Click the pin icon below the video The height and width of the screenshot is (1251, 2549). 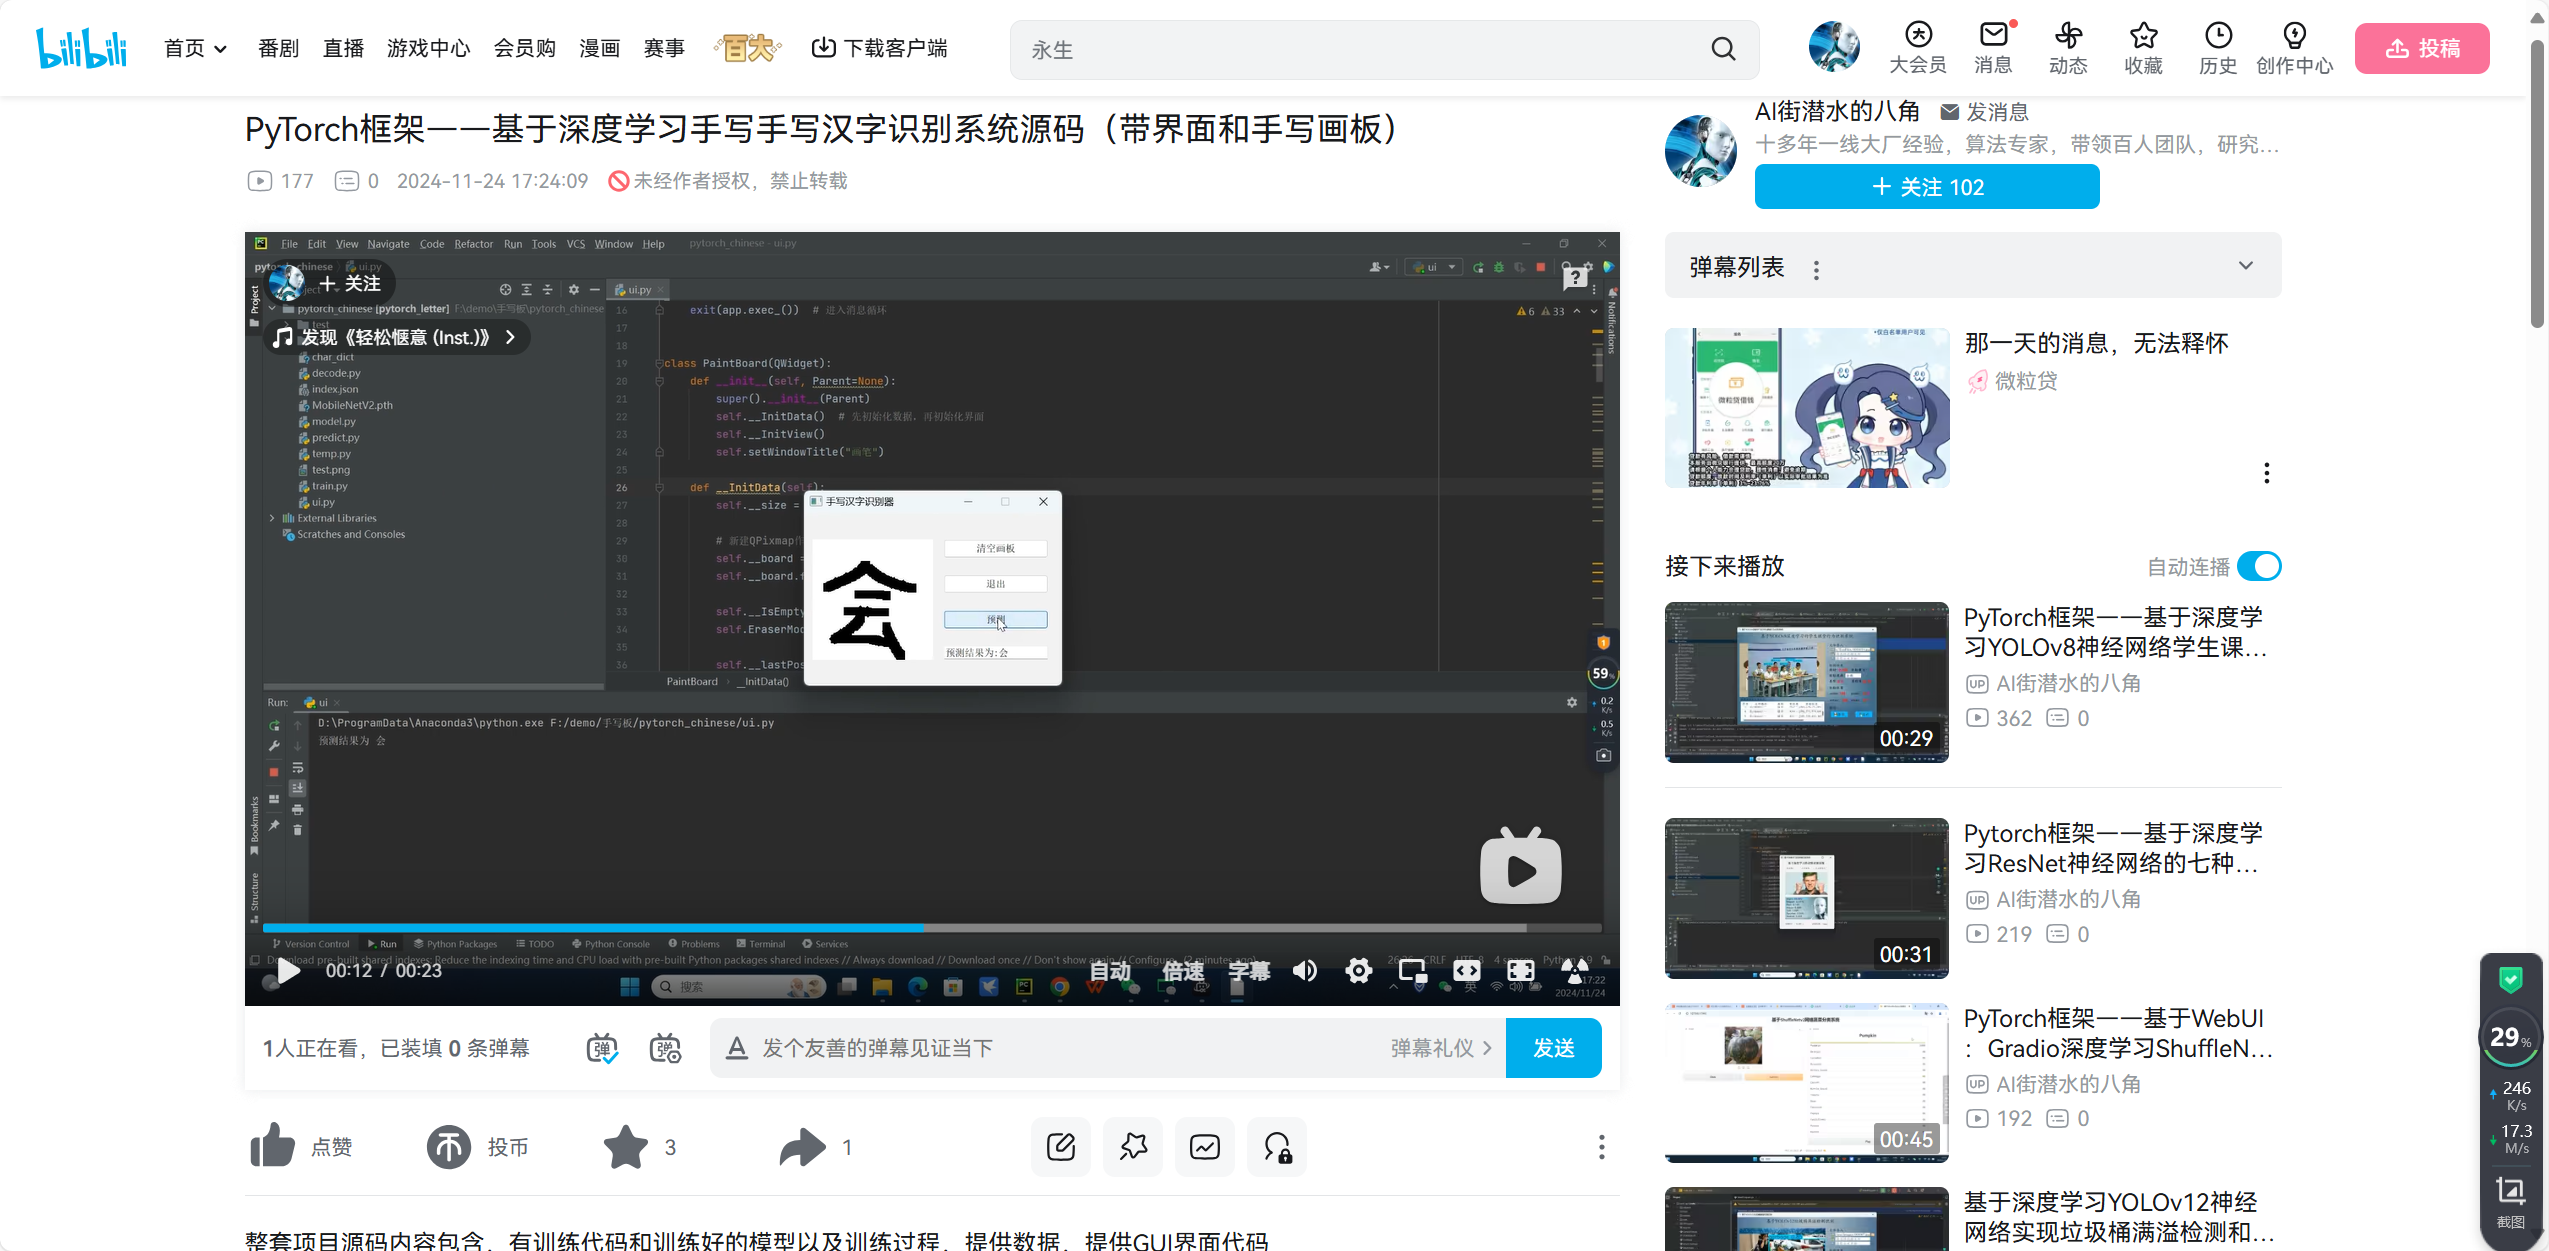pos(1133,1146)
